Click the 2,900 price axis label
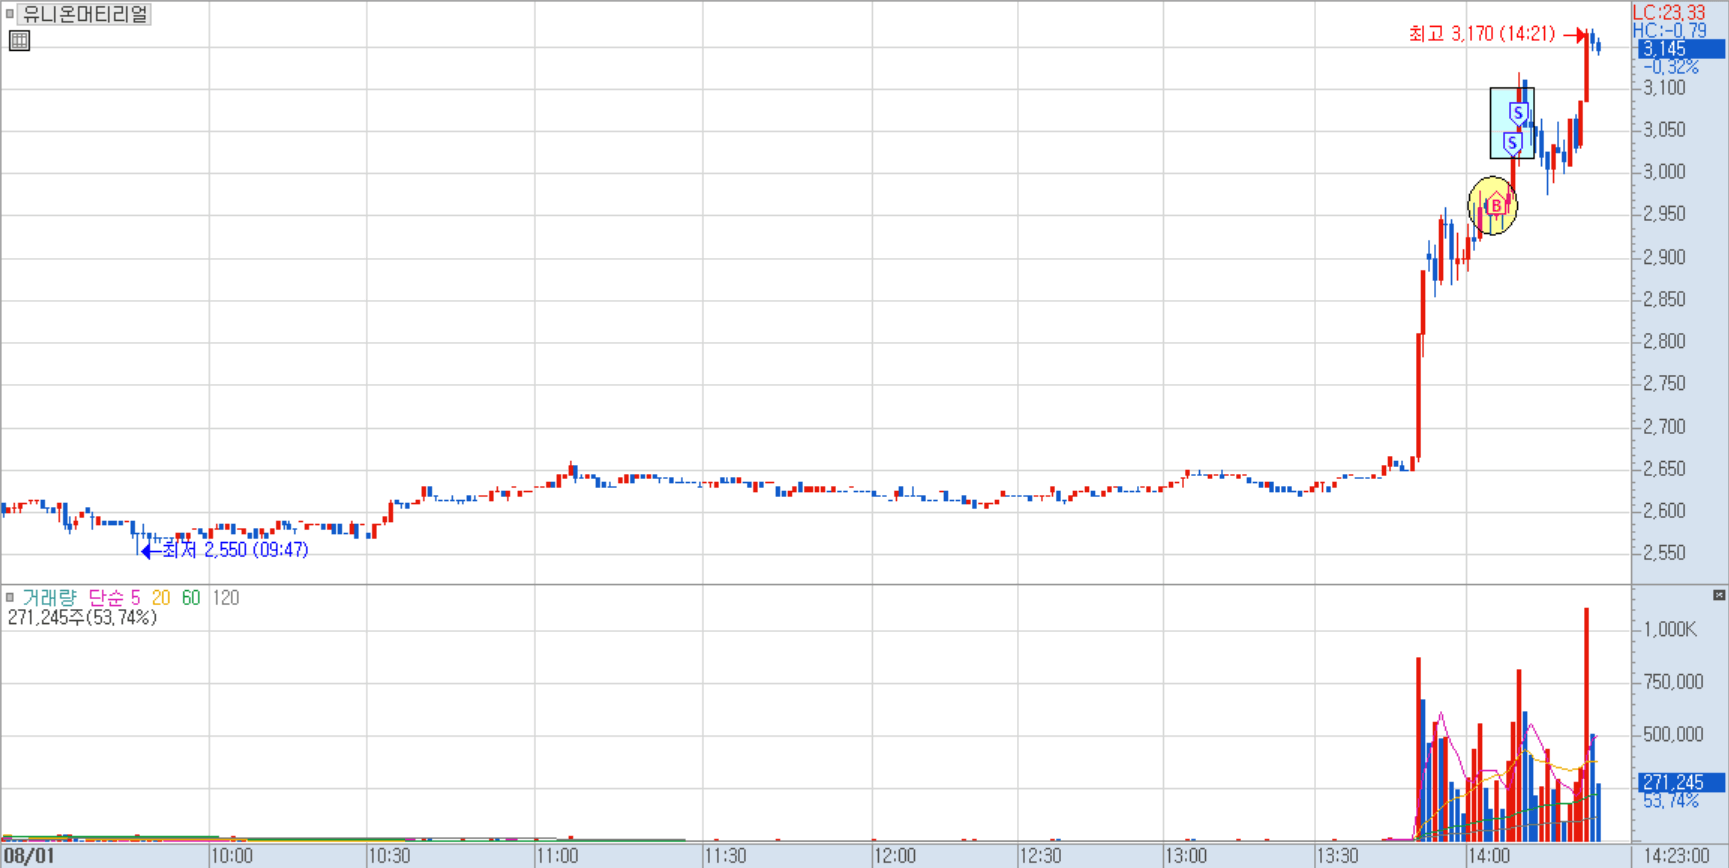The width and height of the screenshot is (1729, 868). tap(1665, 257)
